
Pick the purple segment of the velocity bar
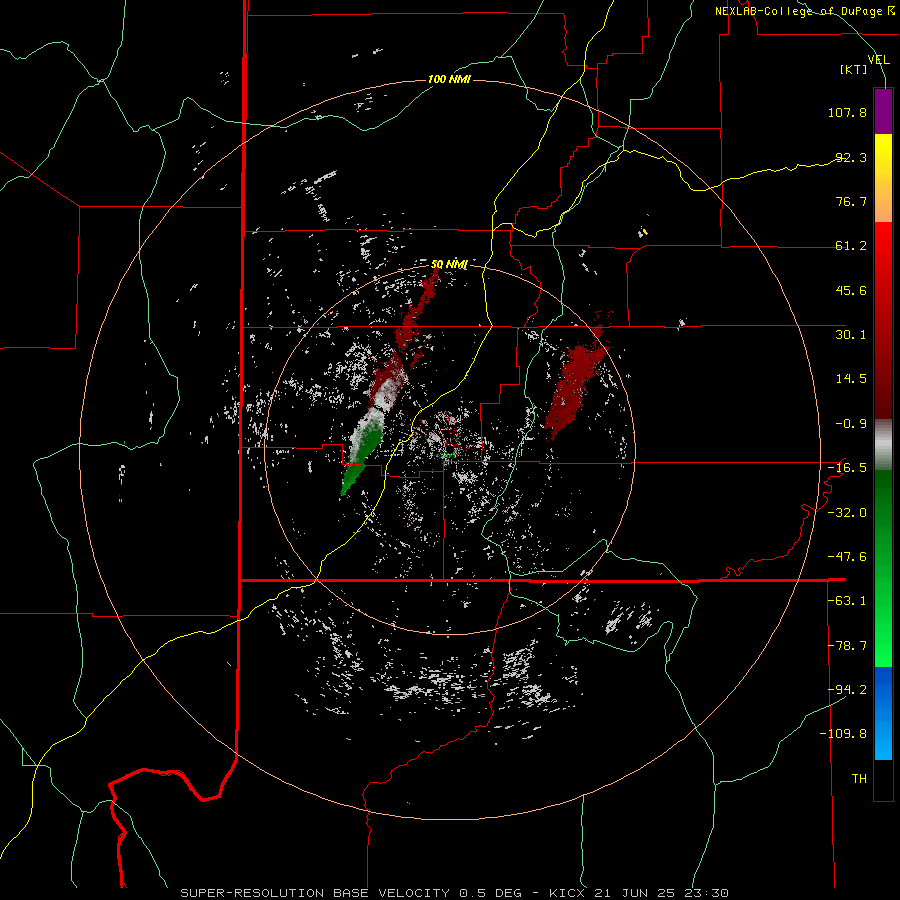[x=883, y=111]
